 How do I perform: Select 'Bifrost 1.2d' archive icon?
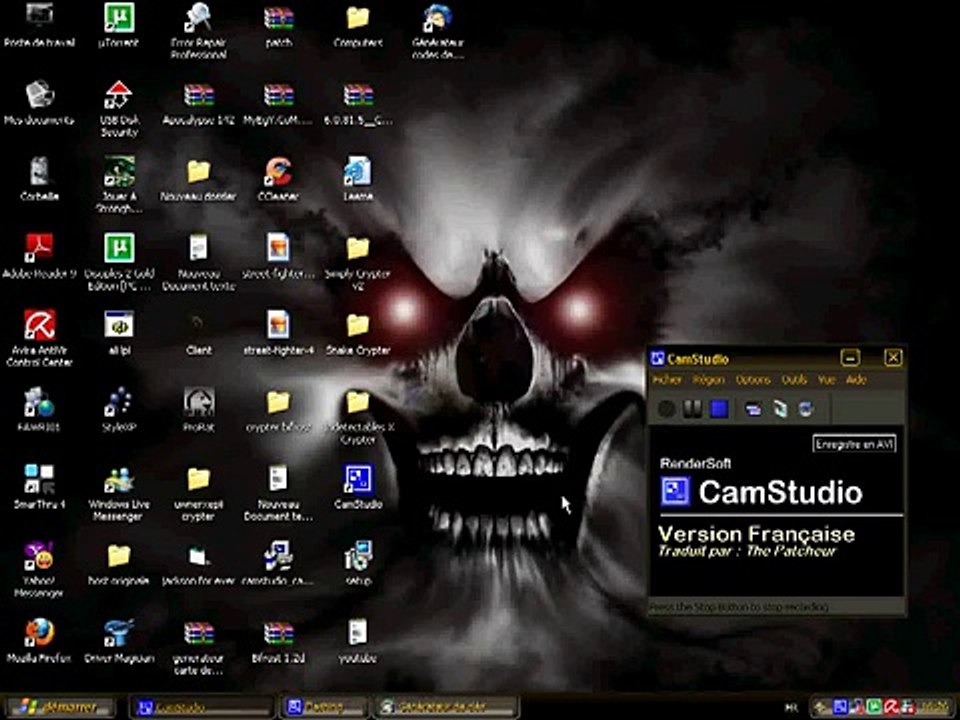pyautogui.click(x=279, y=641)
